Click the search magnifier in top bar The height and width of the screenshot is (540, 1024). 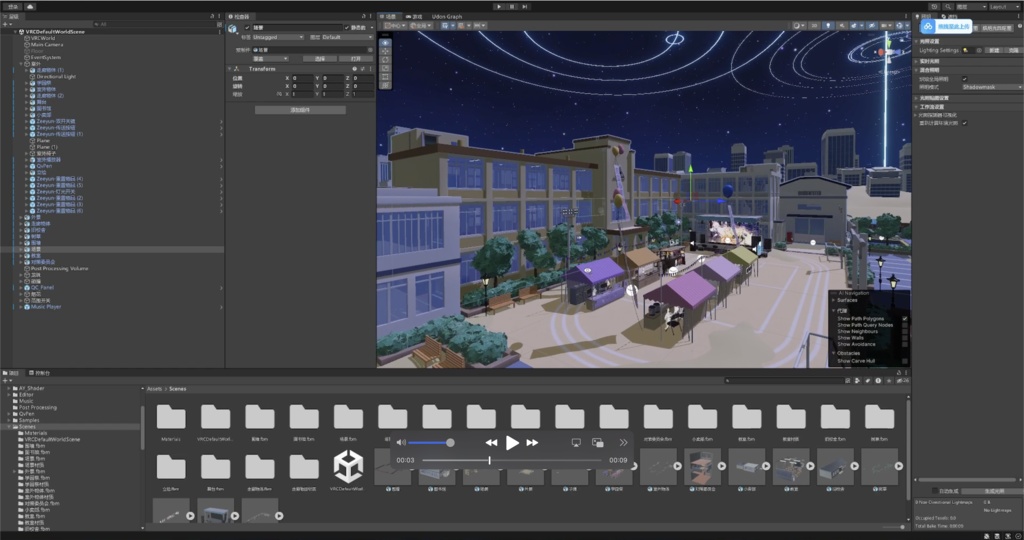click(x=948, y=7)
